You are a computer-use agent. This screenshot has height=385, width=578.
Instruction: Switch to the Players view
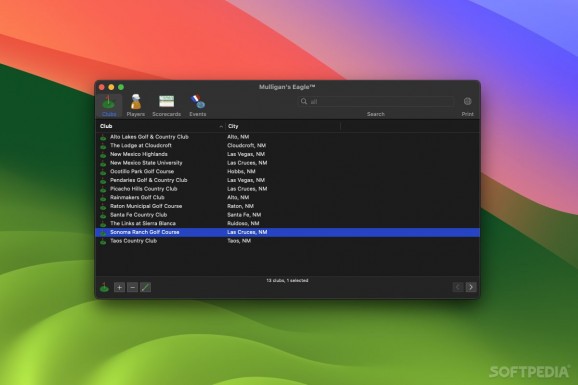pos(136,106)
